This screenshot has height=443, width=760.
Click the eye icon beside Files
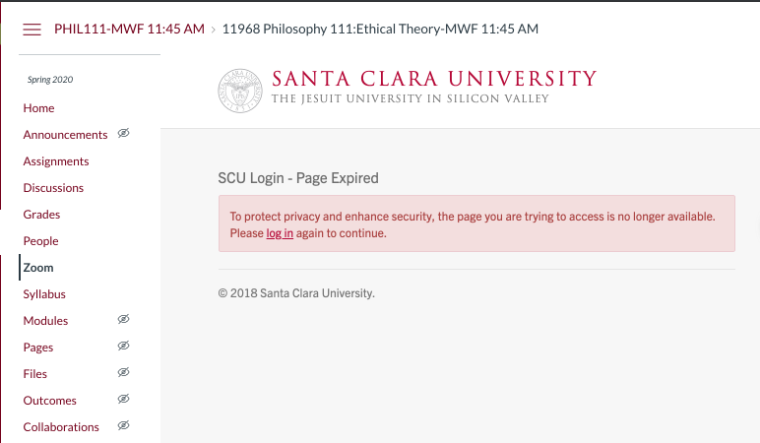point(124,373)
